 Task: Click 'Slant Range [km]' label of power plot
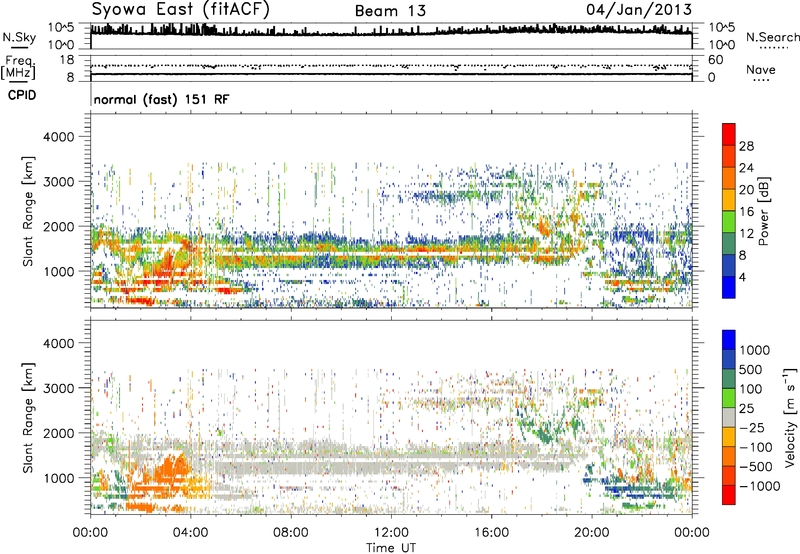(28, 211)
